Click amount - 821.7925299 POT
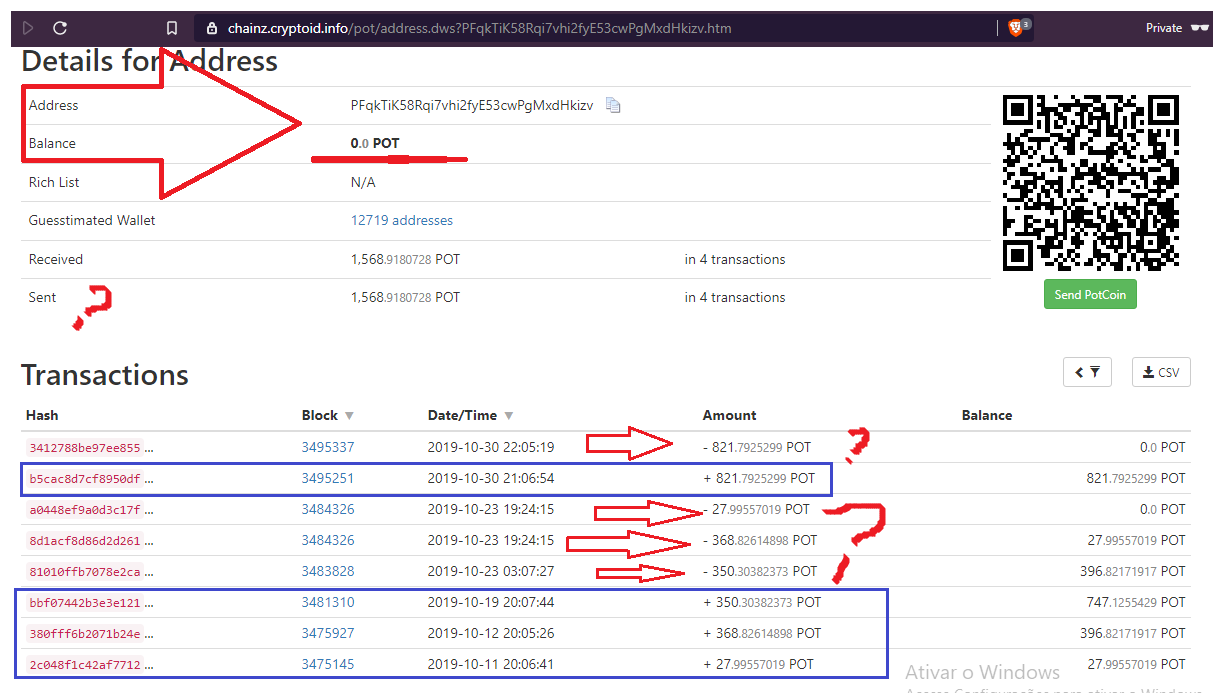Viewport: 1213px width, 693px height. [x=758, y=447]
